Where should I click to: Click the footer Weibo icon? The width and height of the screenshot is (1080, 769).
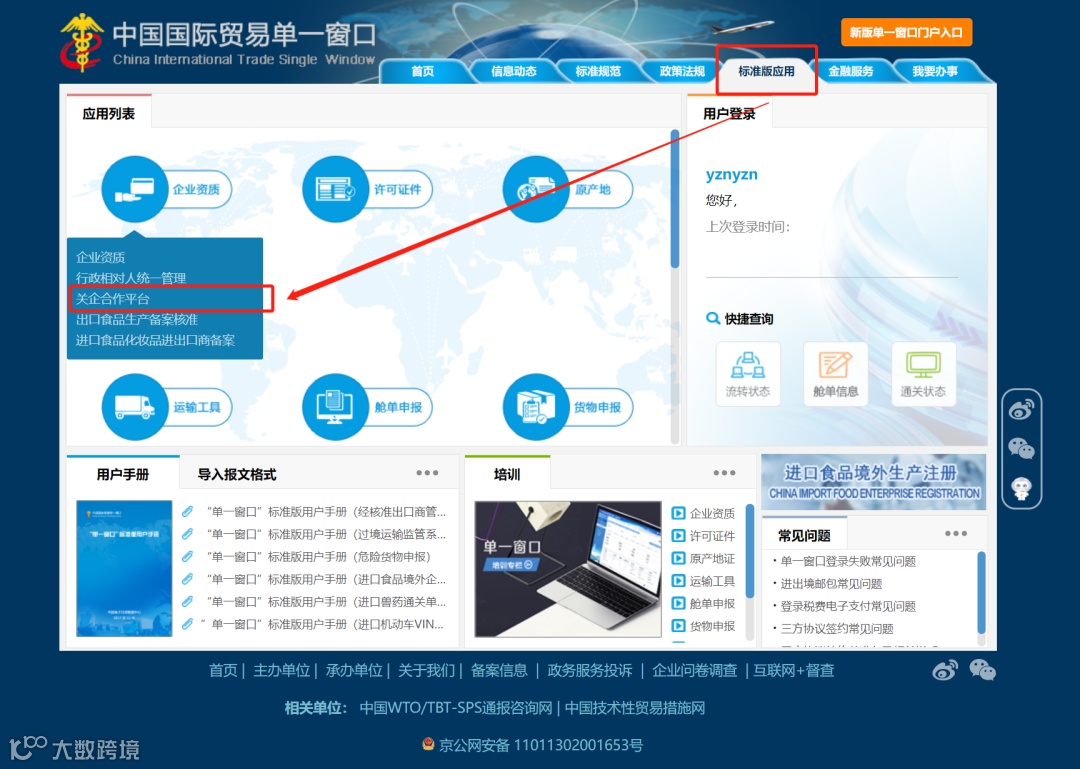945,670
